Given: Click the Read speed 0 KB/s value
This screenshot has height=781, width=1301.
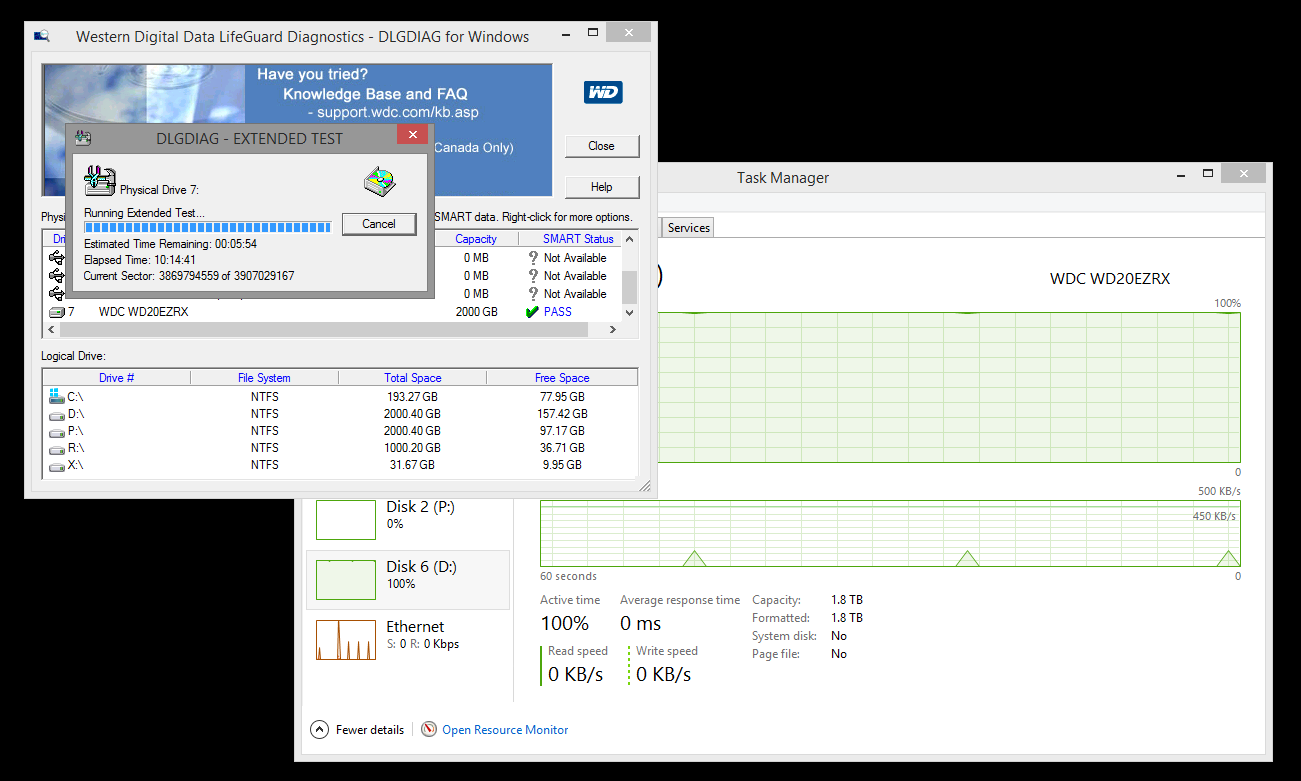Looking at the screenshot, I should click(576, 675).
